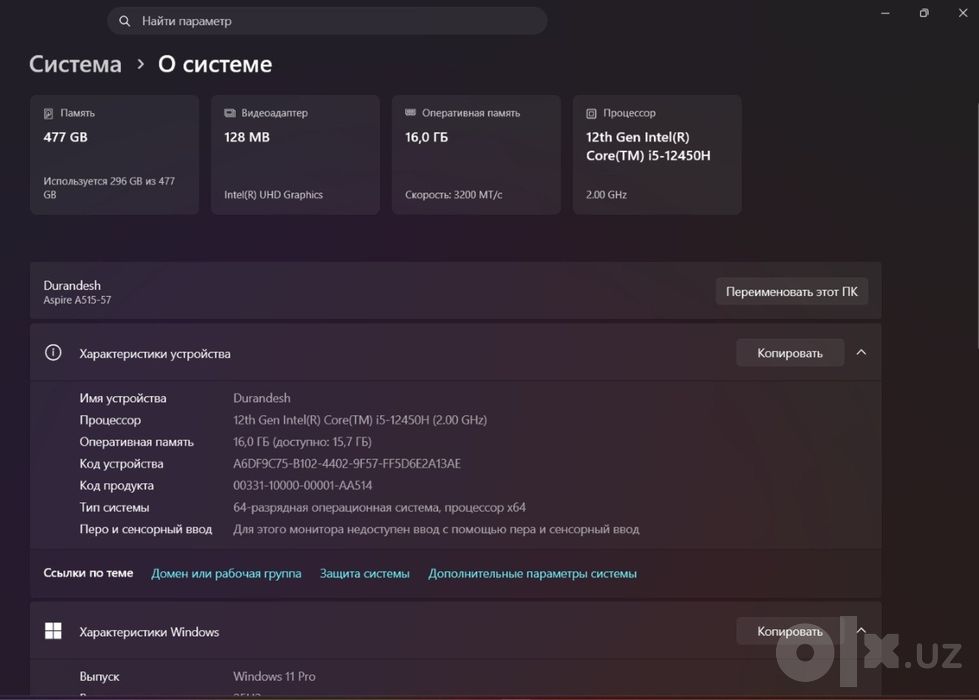Image resolution: width=979 pixels, height=700 pixels.
Task: Restore down the Settings window
Action: coord(924,13)
